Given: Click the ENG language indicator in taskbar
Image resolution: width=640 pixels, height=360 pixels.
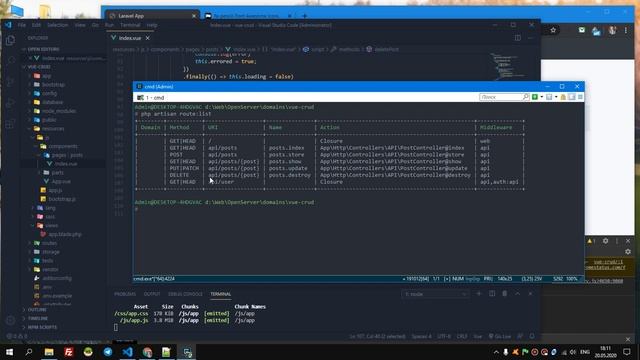Looking at the screenshot, I should coord(585,352).
